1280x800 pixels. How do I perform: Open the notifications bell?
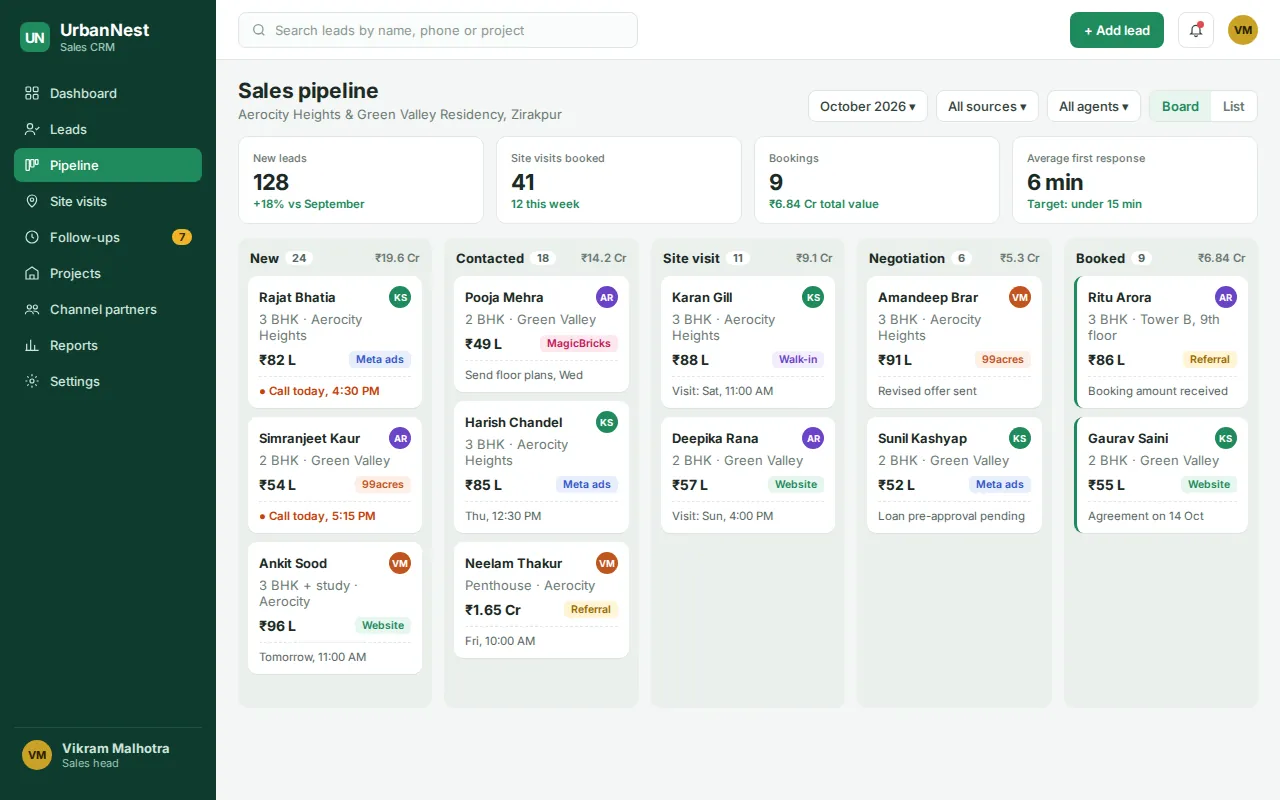click(1196, 30)
